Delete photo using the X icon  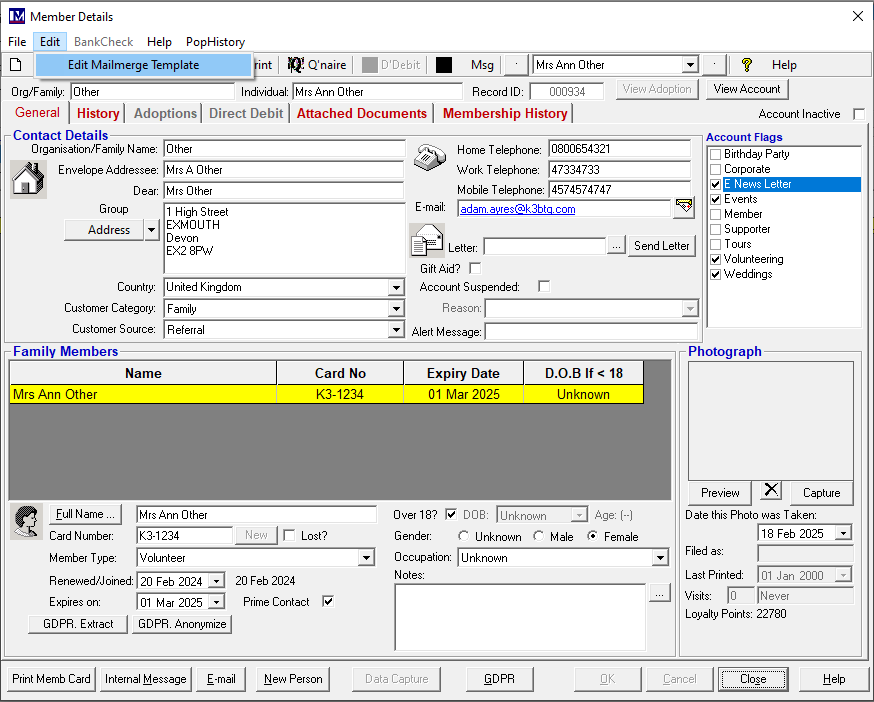pyautogui.click(x=770, y=491)
